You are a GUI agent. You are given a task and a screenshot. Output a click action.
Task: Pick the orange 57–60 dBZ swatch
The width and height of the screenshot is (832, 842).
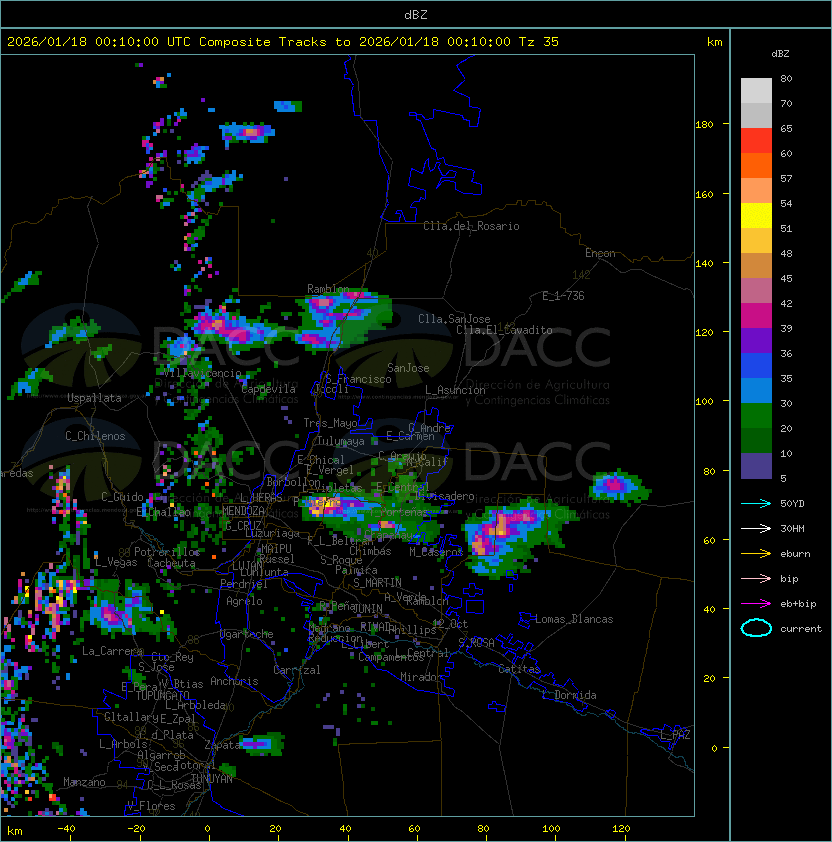pyautogui.click(x=756, y=165)
